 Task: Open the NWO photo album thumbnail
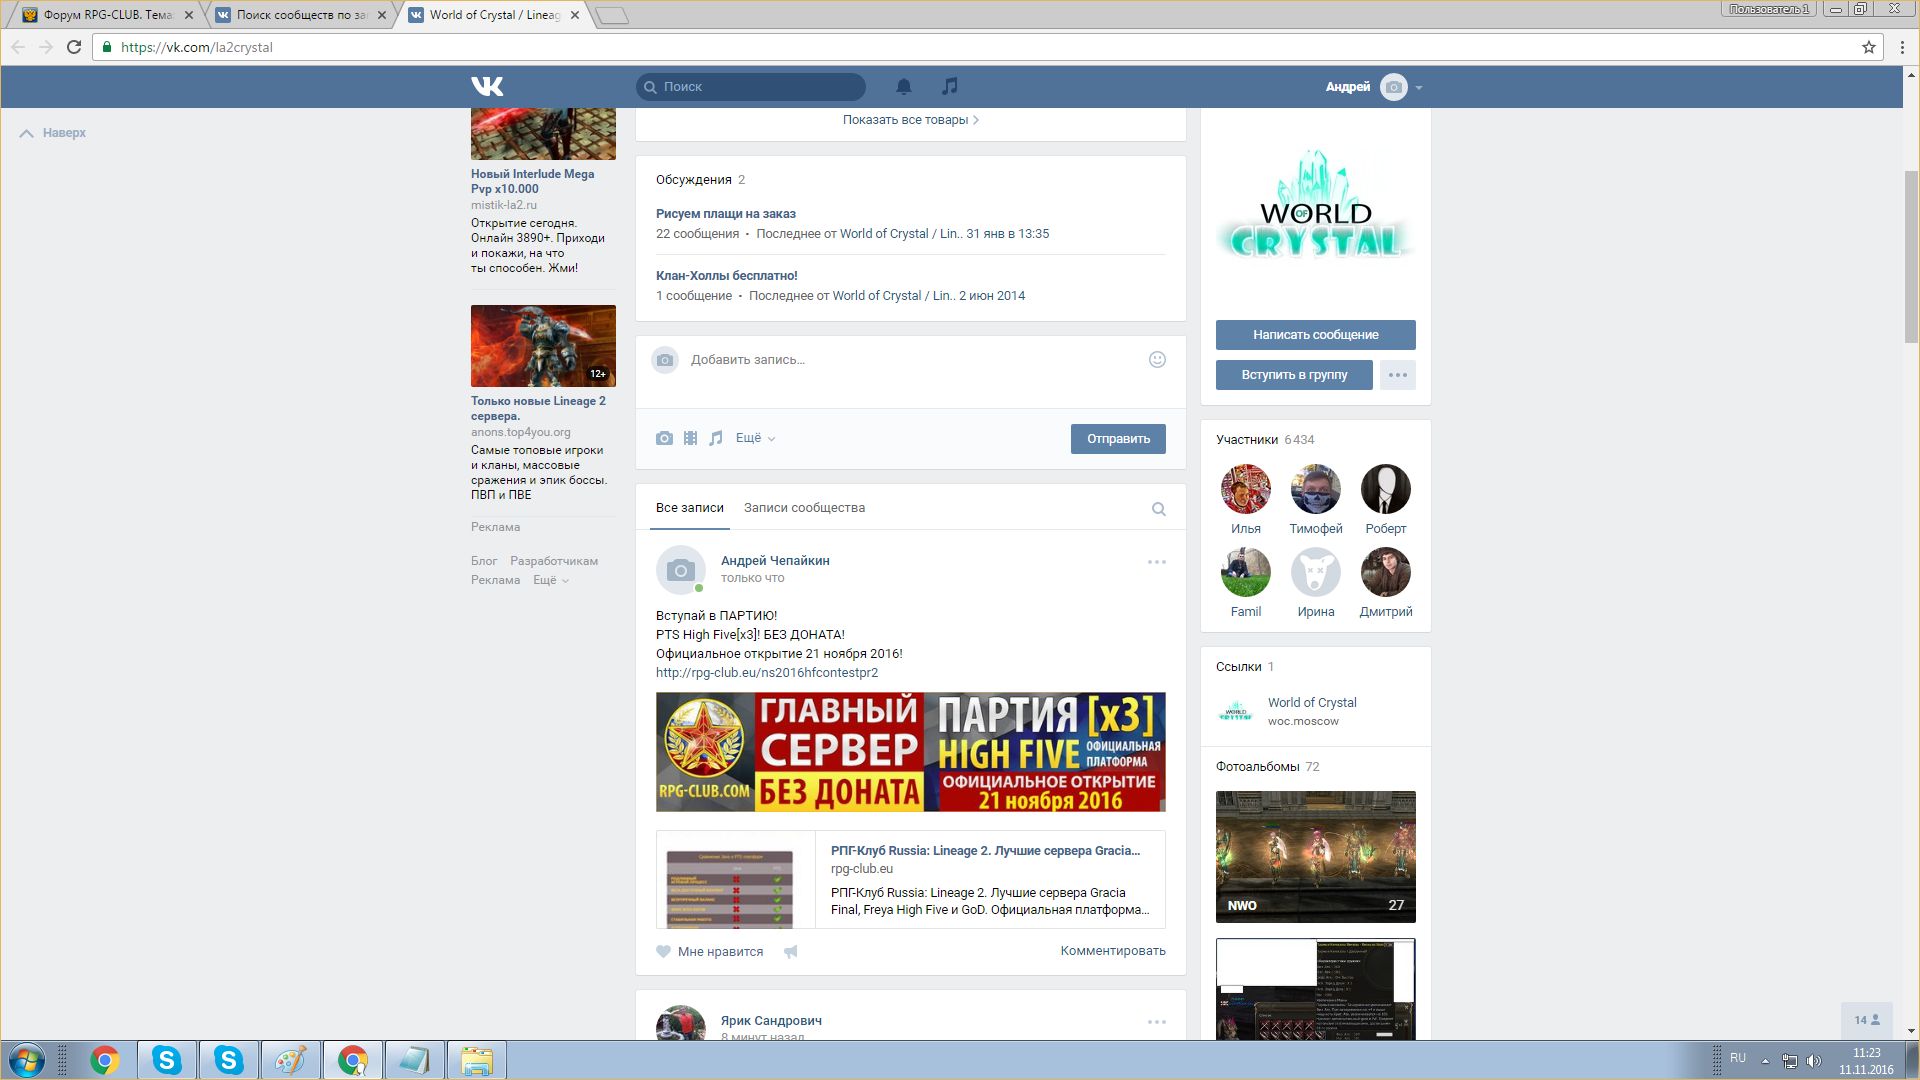pos(1315,856)
